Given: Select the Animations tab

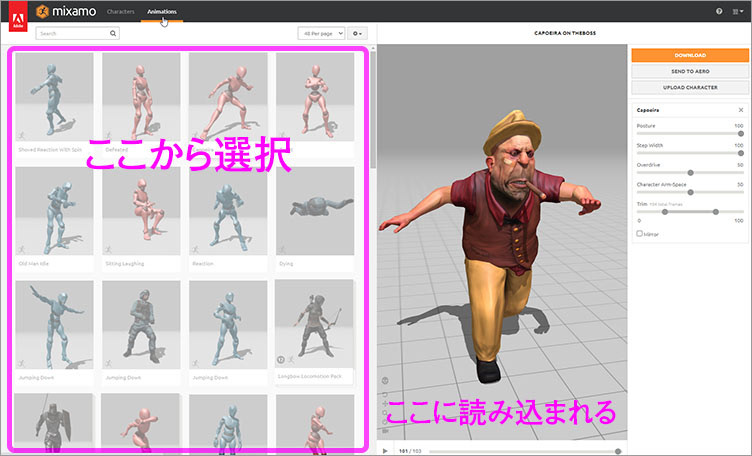Looking at the screenshot, I should [162, 11].
